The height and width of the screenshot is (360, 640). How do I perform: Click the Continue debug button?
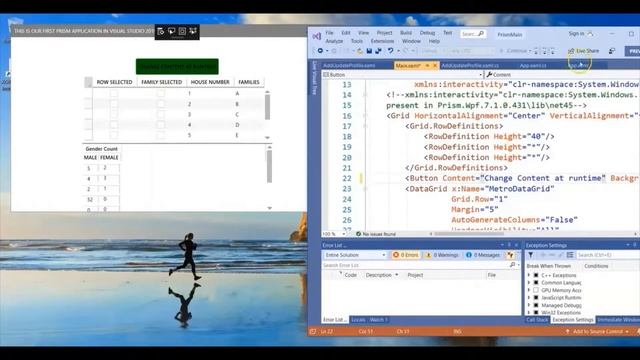513,51
